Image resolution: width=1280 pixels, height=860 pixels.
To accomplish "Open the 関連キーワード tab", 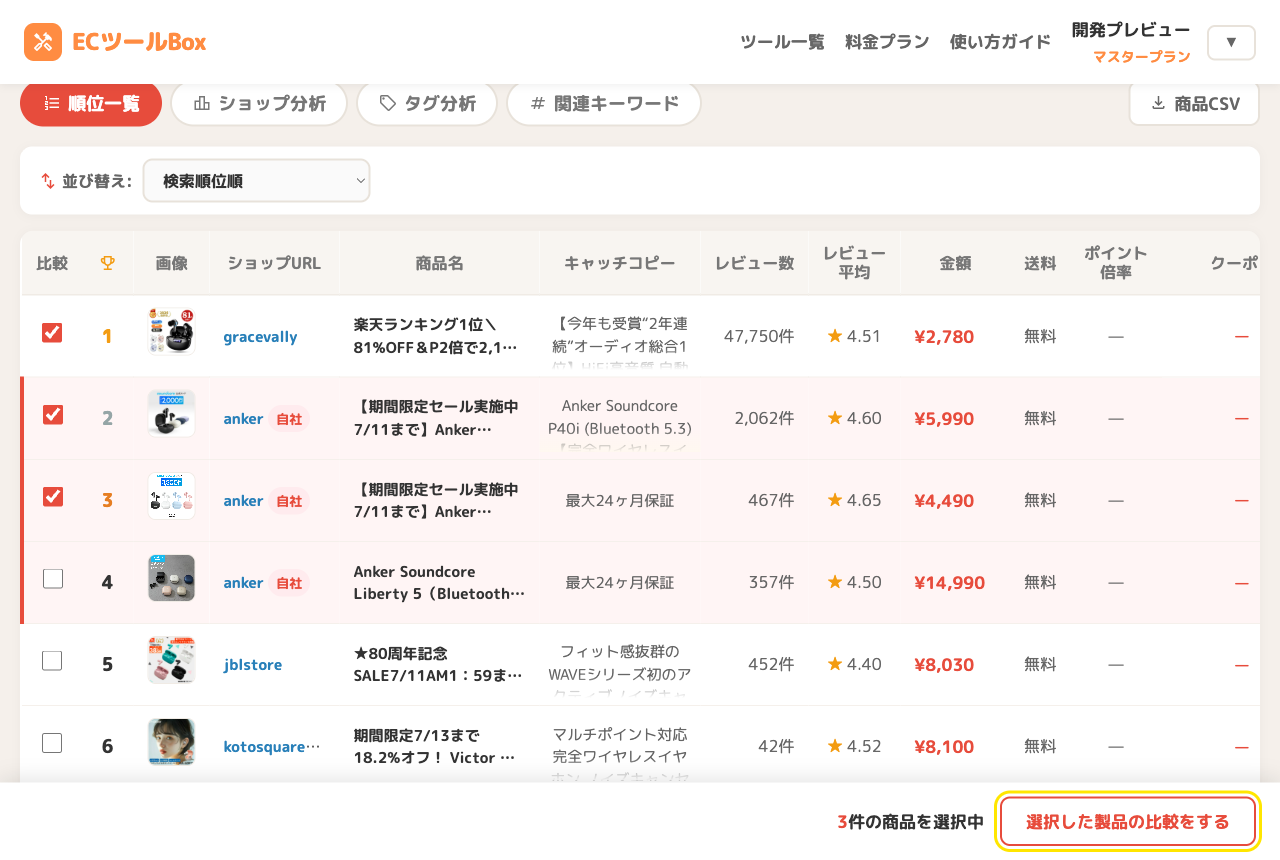I will point(604,103).
